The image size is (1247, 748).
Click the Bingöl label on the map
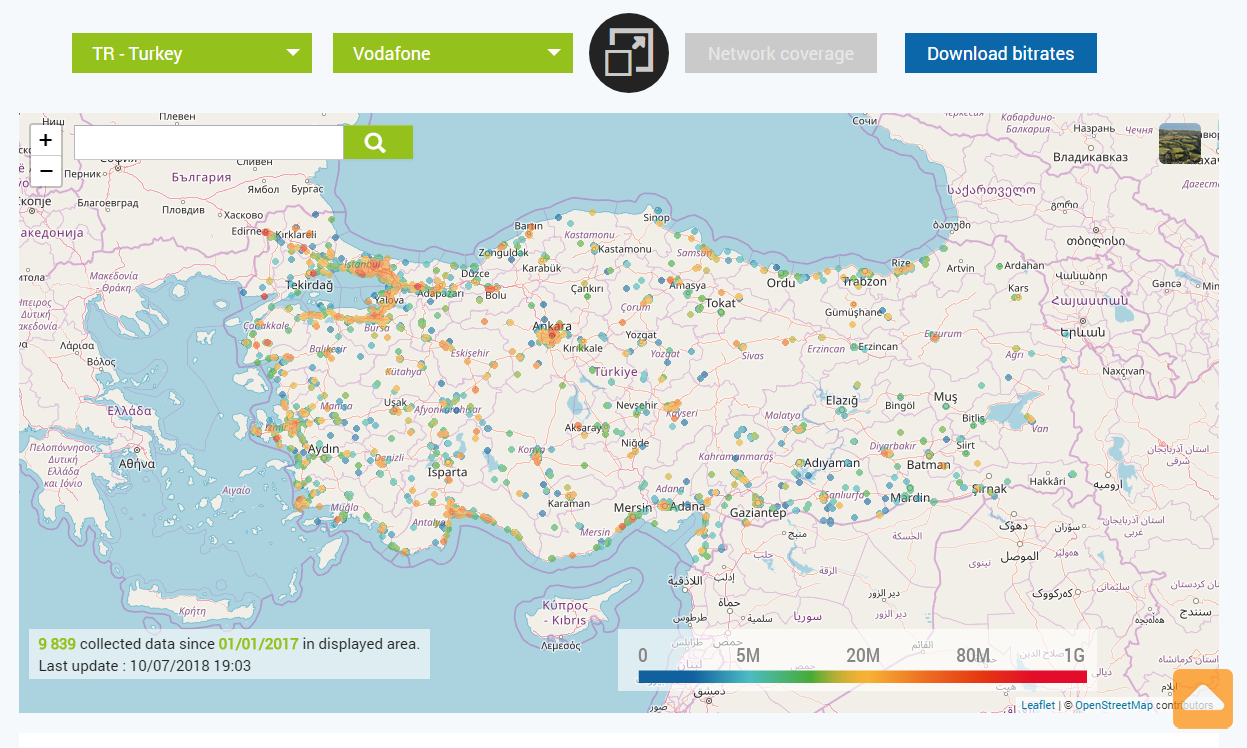[900, 406]
